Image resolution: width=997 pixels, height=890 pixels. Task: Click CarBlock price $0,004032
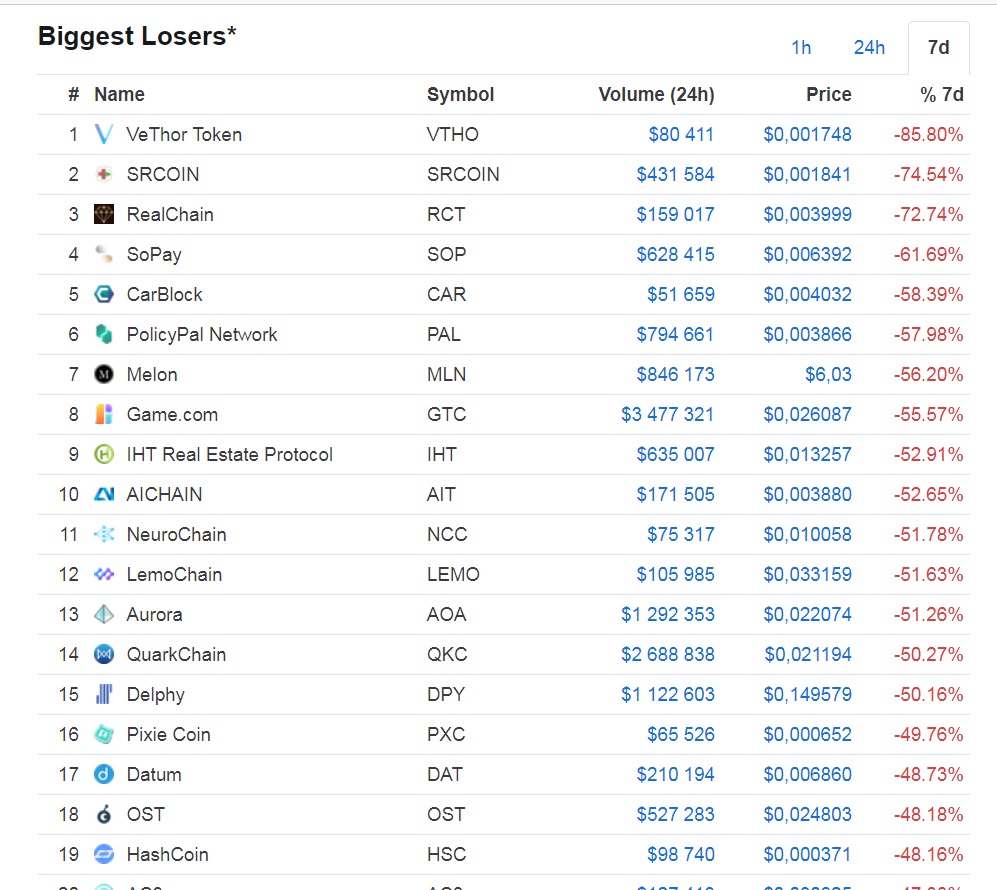click(808, 294)
